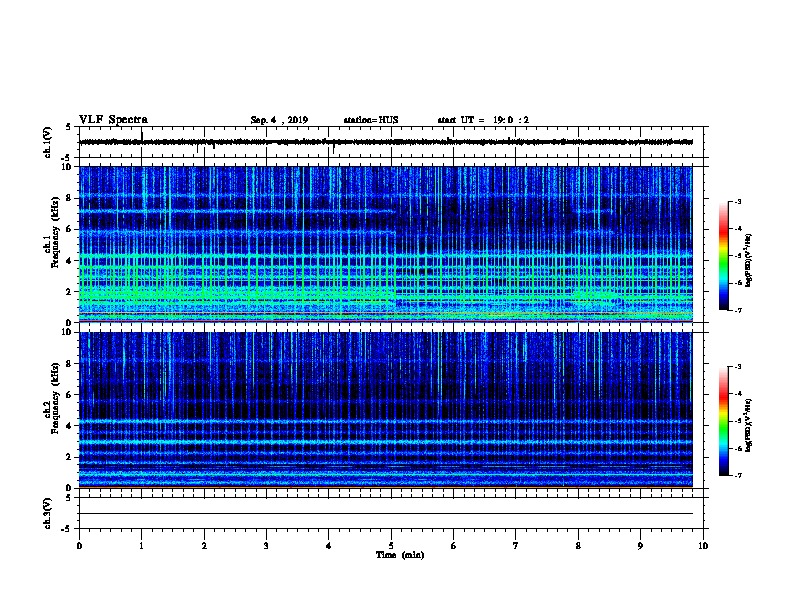Click the "2" kHz tick on ch.2 spectrogram axis

coord(70,457)
